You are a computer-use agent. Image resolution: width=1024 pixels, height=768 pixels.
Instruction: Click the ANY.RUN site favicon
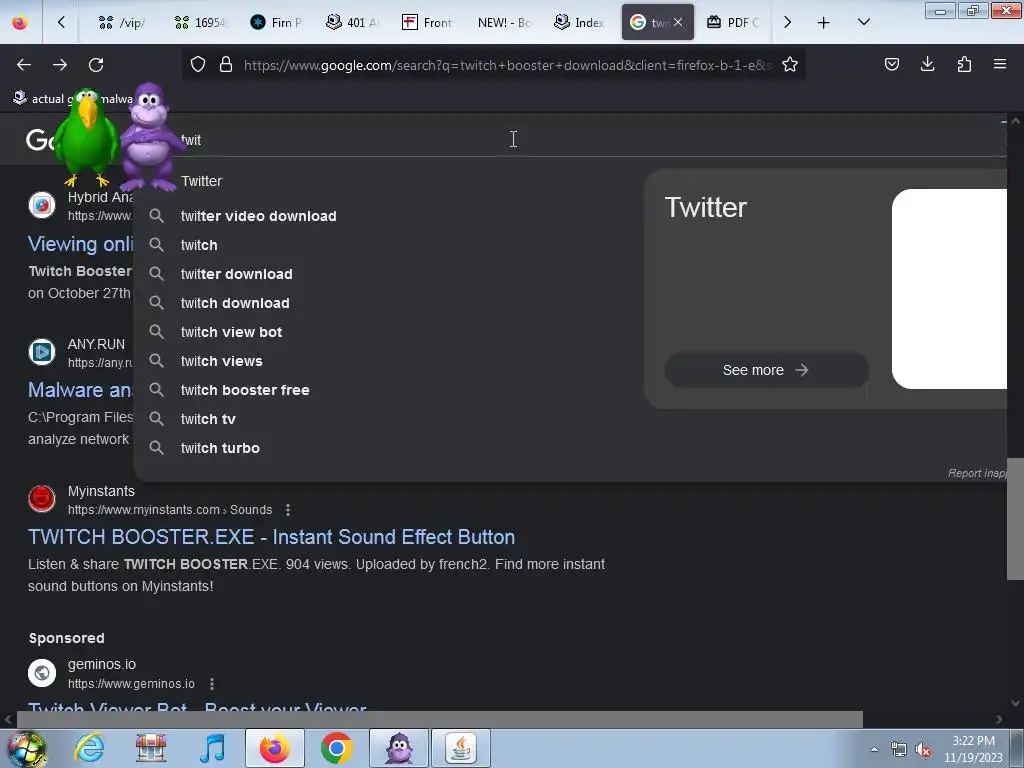42,352
